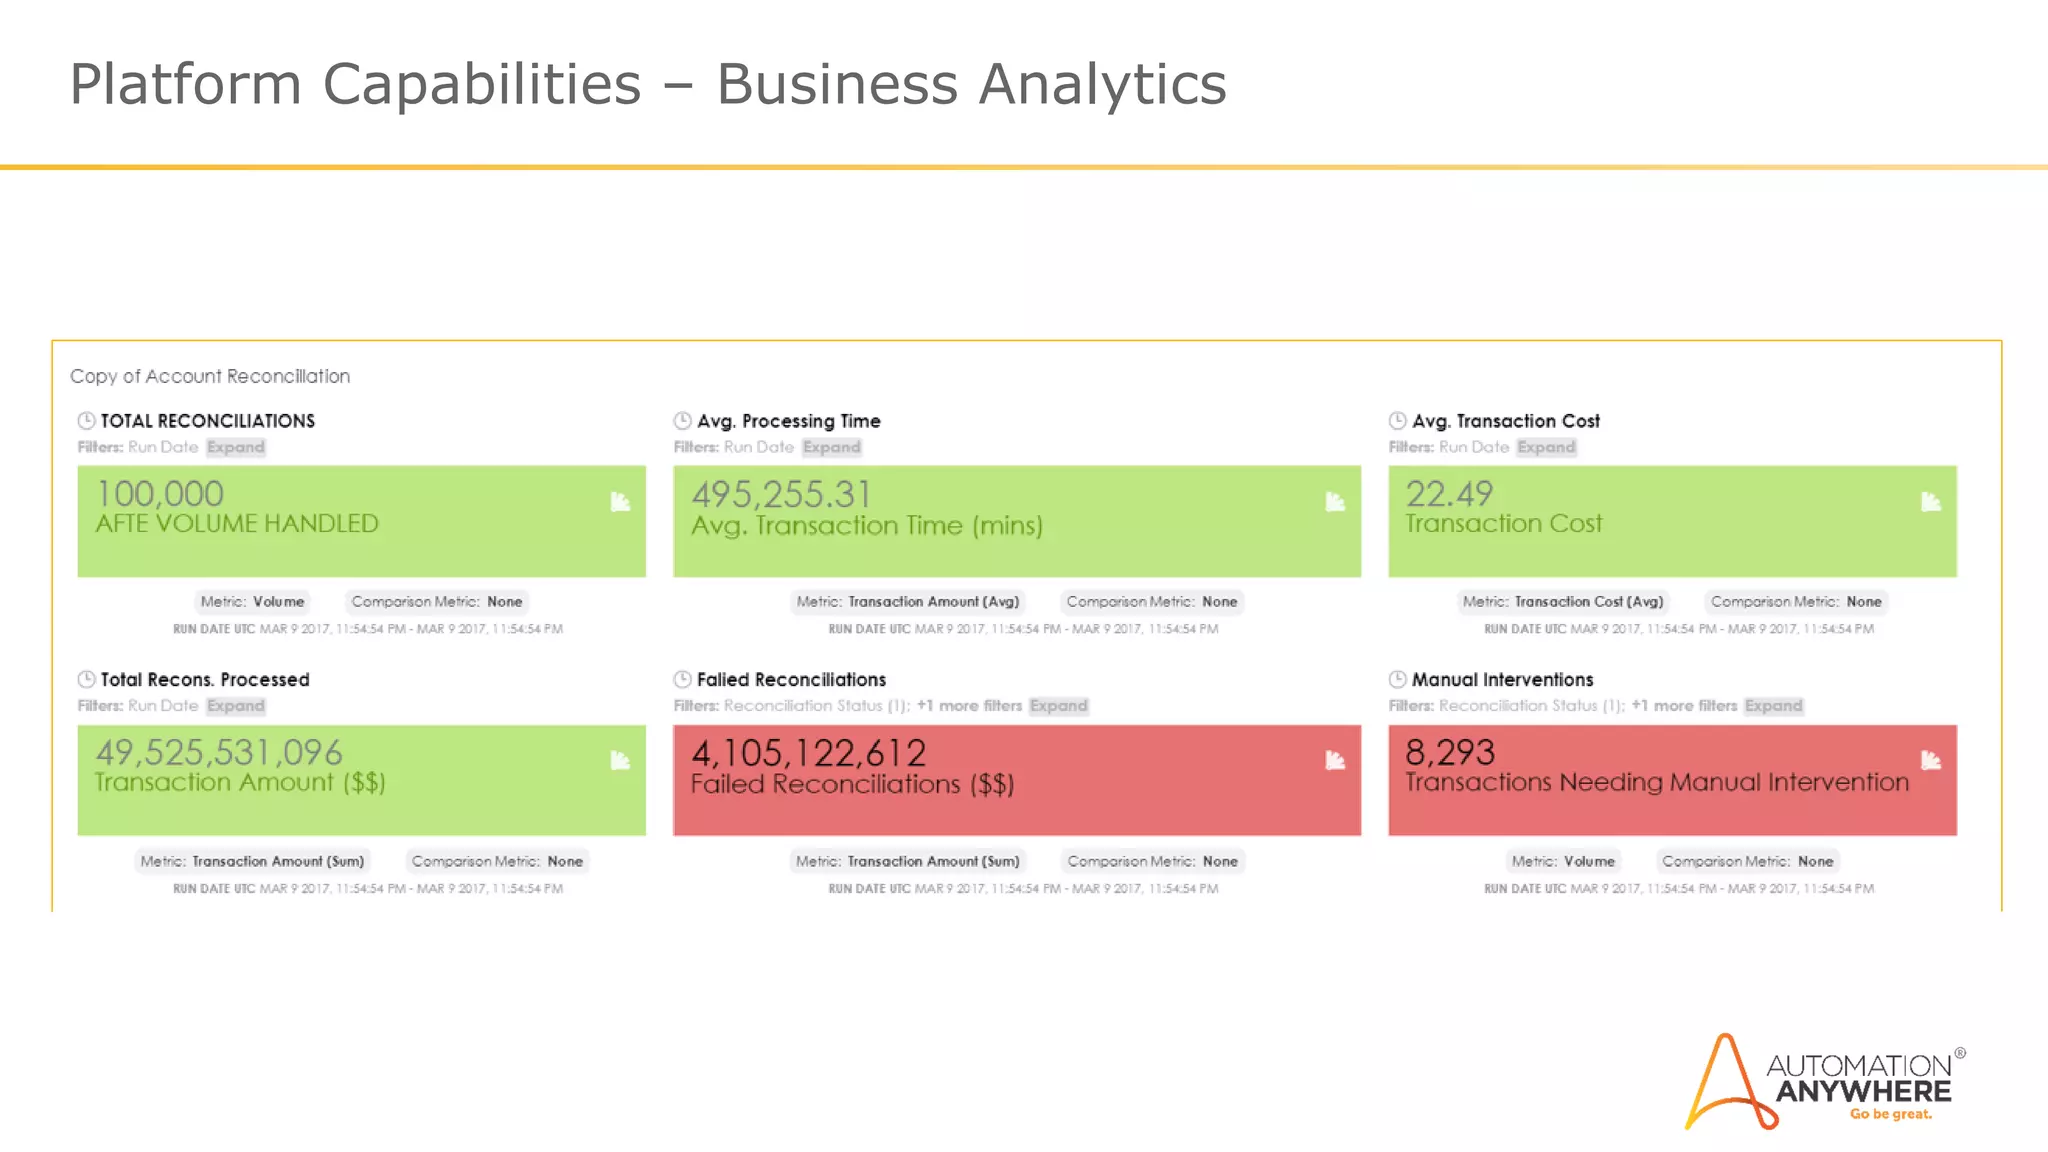Expand filters under TOTAL RECONCILIATIONS
This screenshot has width=2048, height=1152.
[x=236, y=447]
